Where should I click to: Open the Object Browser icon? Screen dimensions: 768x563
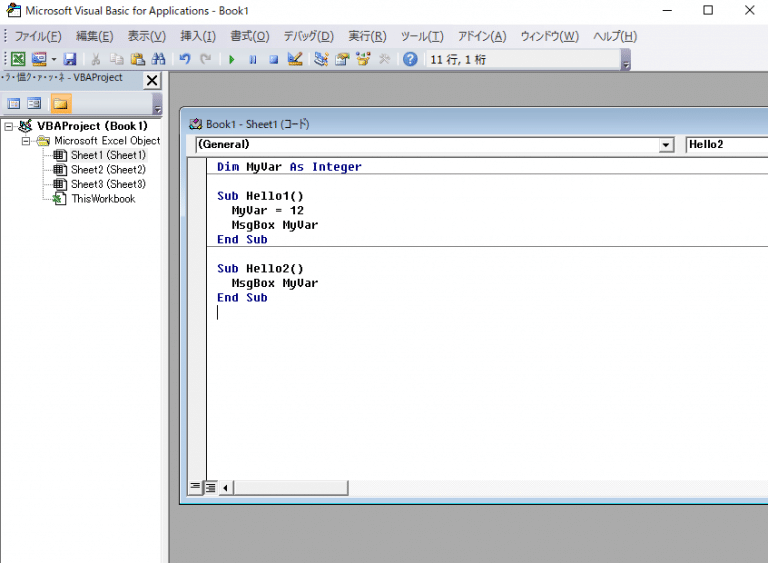click(x=363, y=59)
